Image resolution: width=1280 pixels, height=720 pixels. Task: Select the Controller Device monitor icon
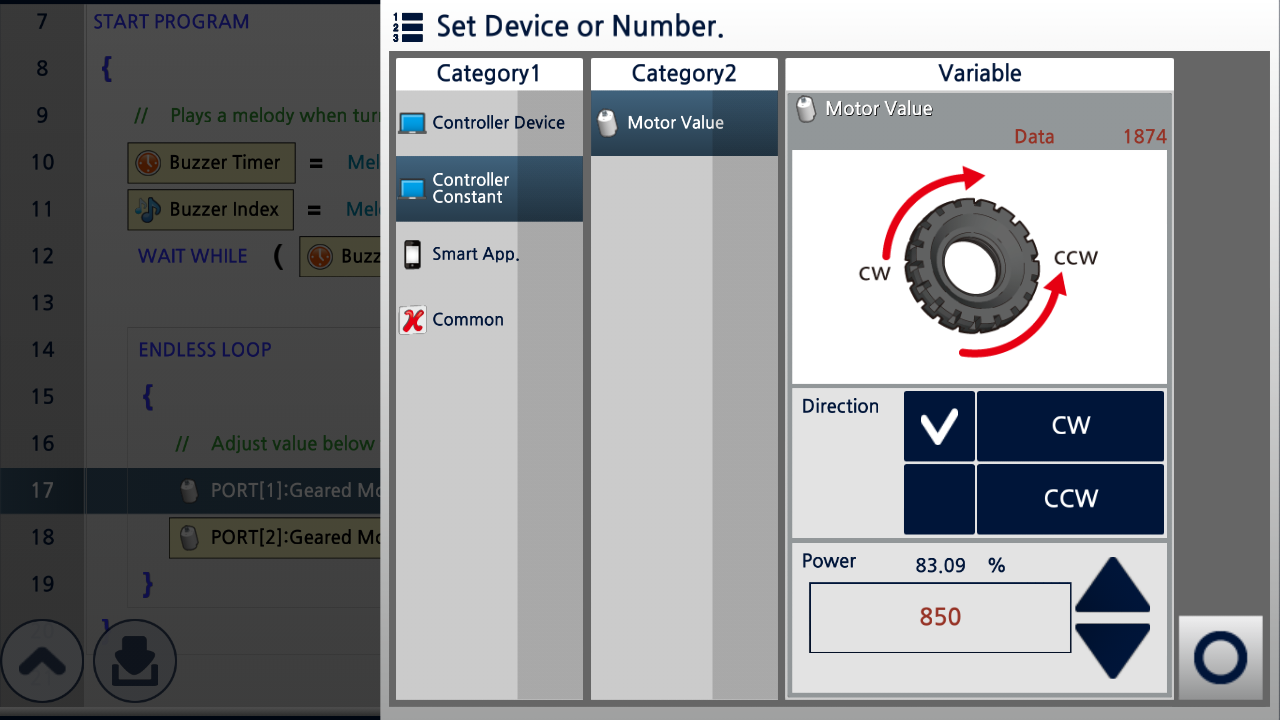412,123
